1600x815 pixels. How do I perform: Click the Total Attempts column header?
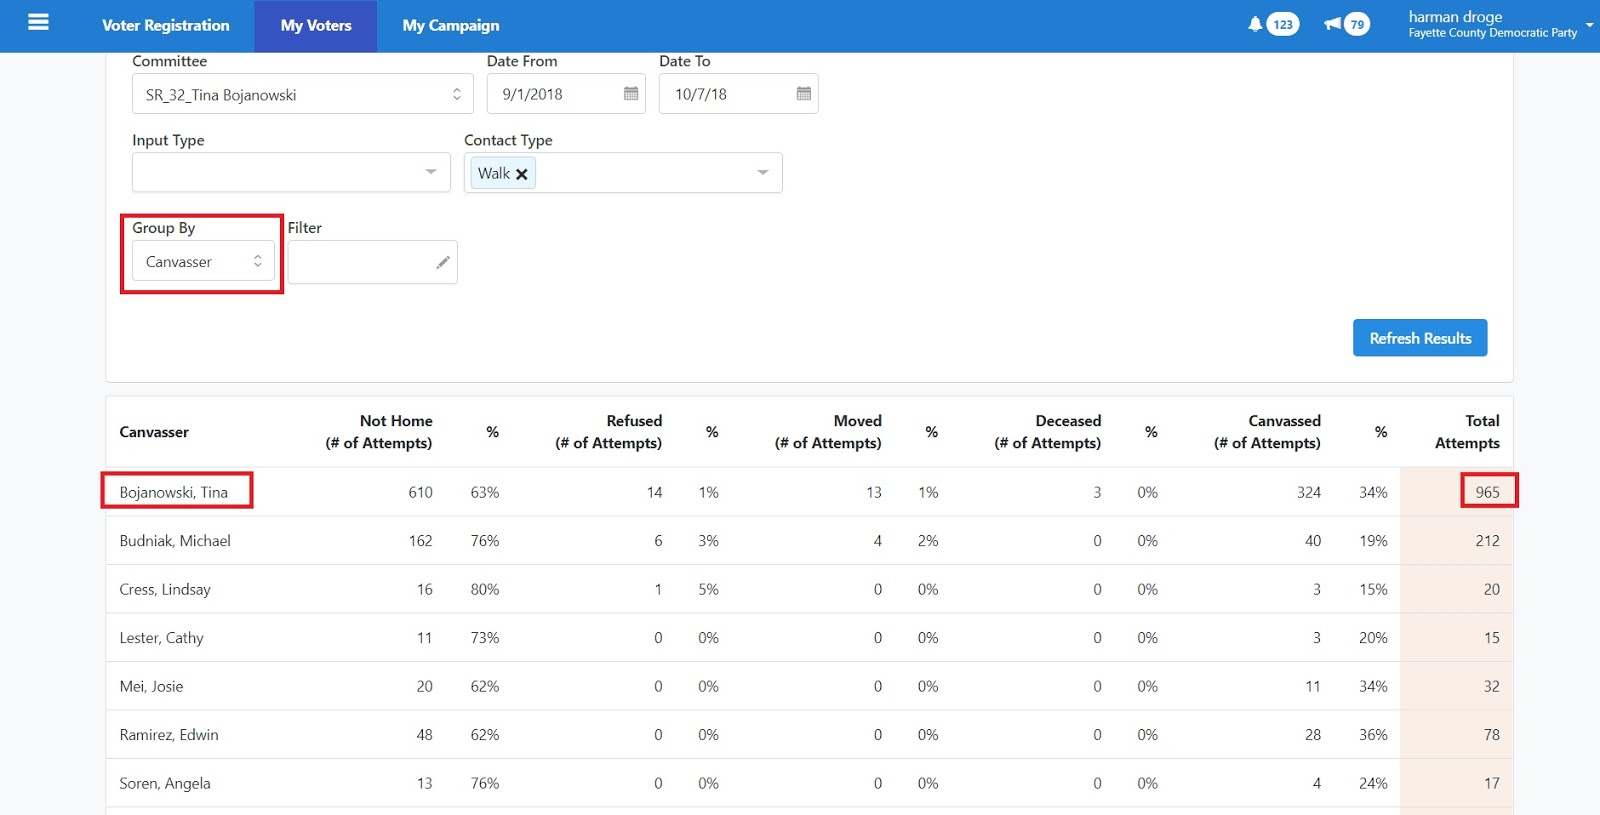pos(1467,432)
